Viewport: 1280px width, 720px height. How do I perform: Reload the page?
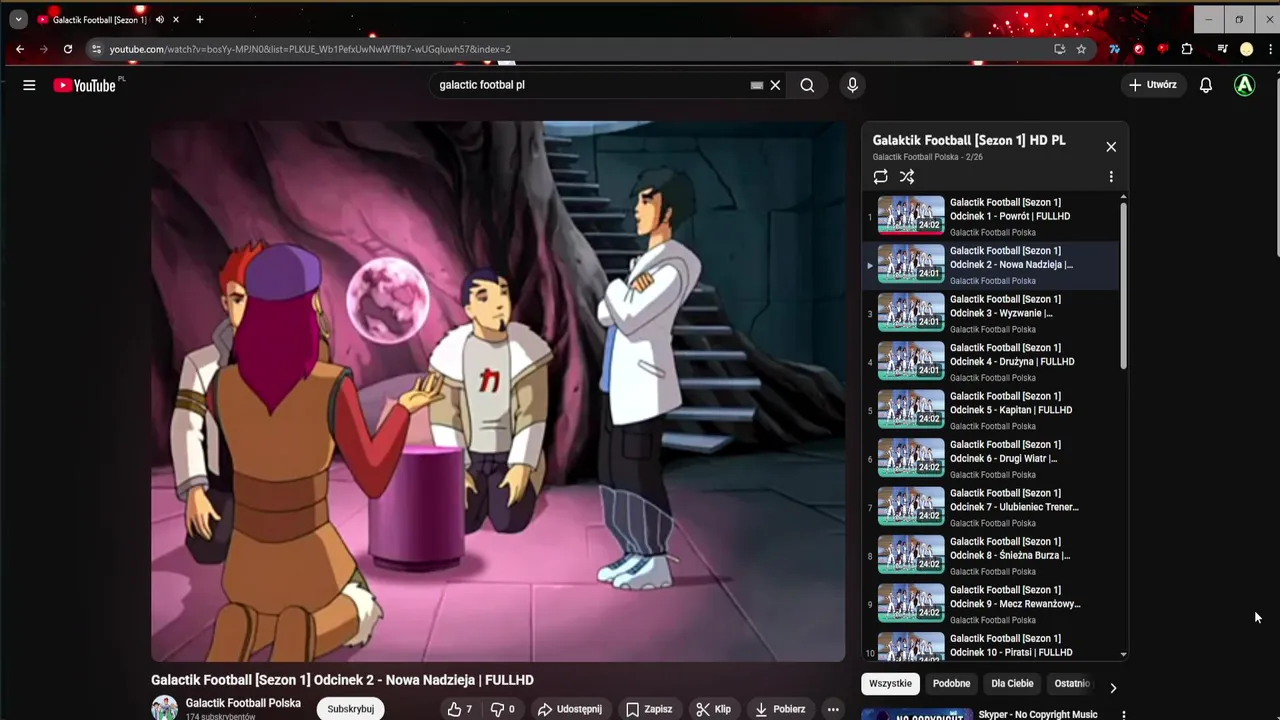[68, 49]
